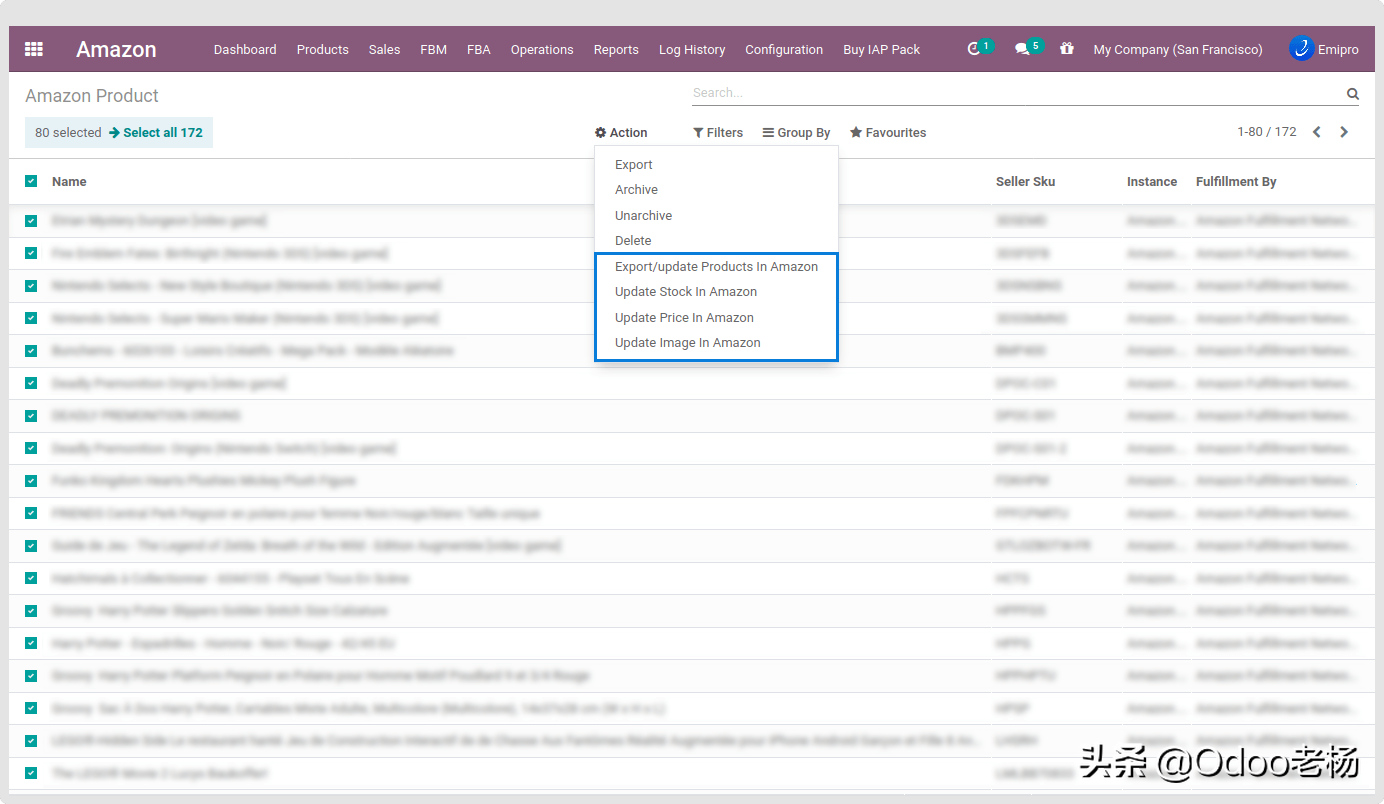This screenshot has width=1384, height=804.
Task: Choose Export from Action menu
Action: point(634,164)
